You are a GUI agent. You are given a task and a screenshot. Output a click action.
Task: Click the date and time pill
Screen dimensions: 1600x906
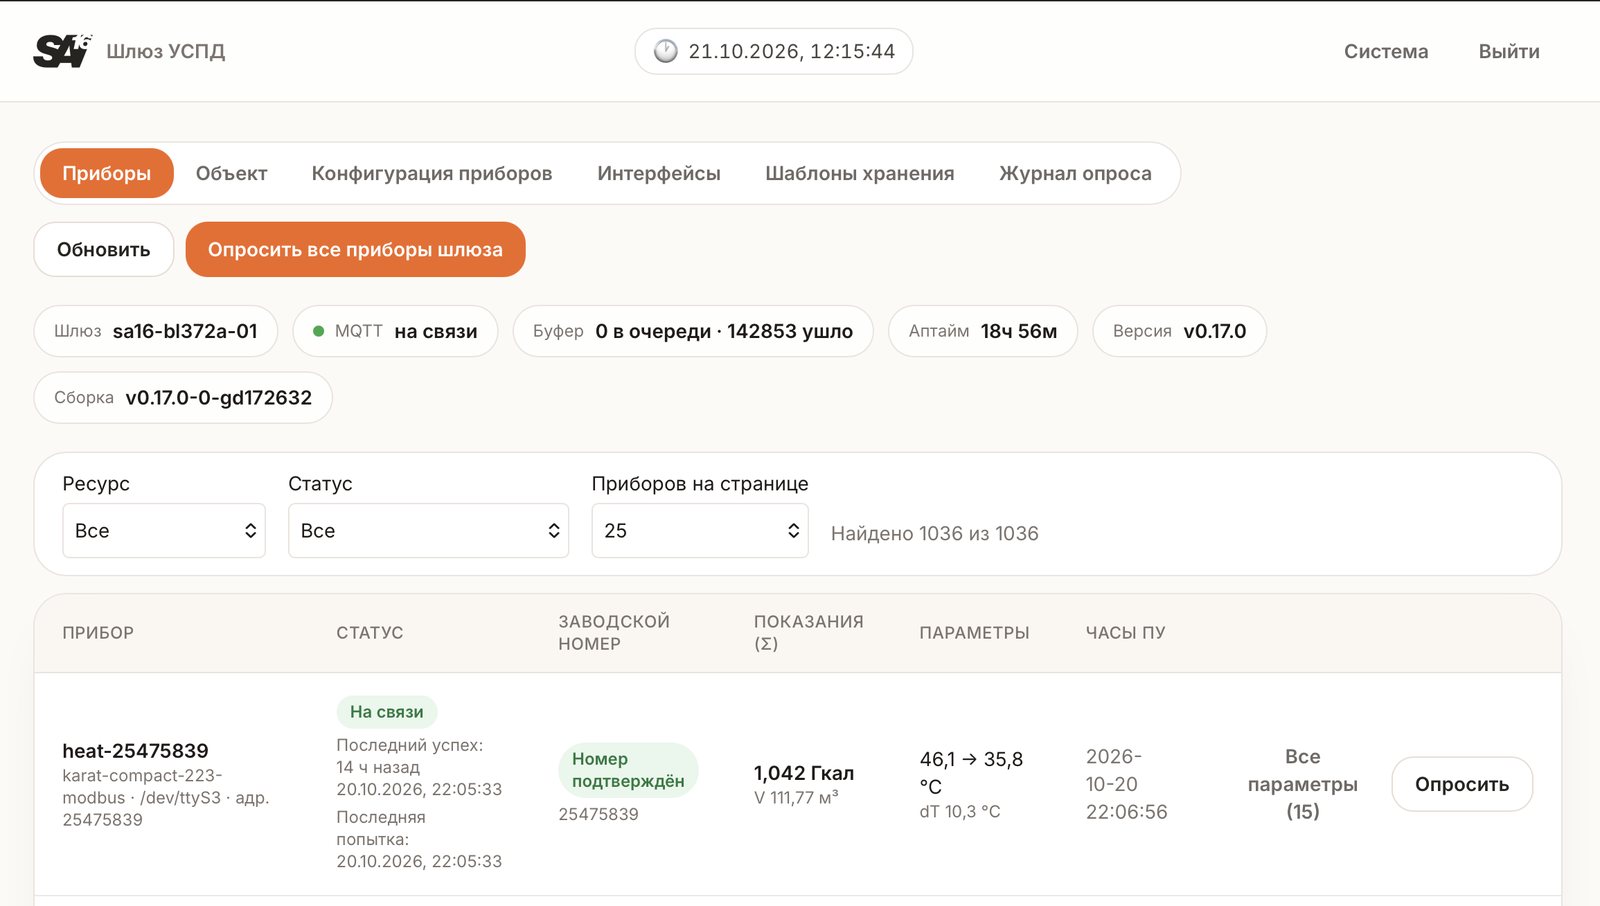pos(774,51)
